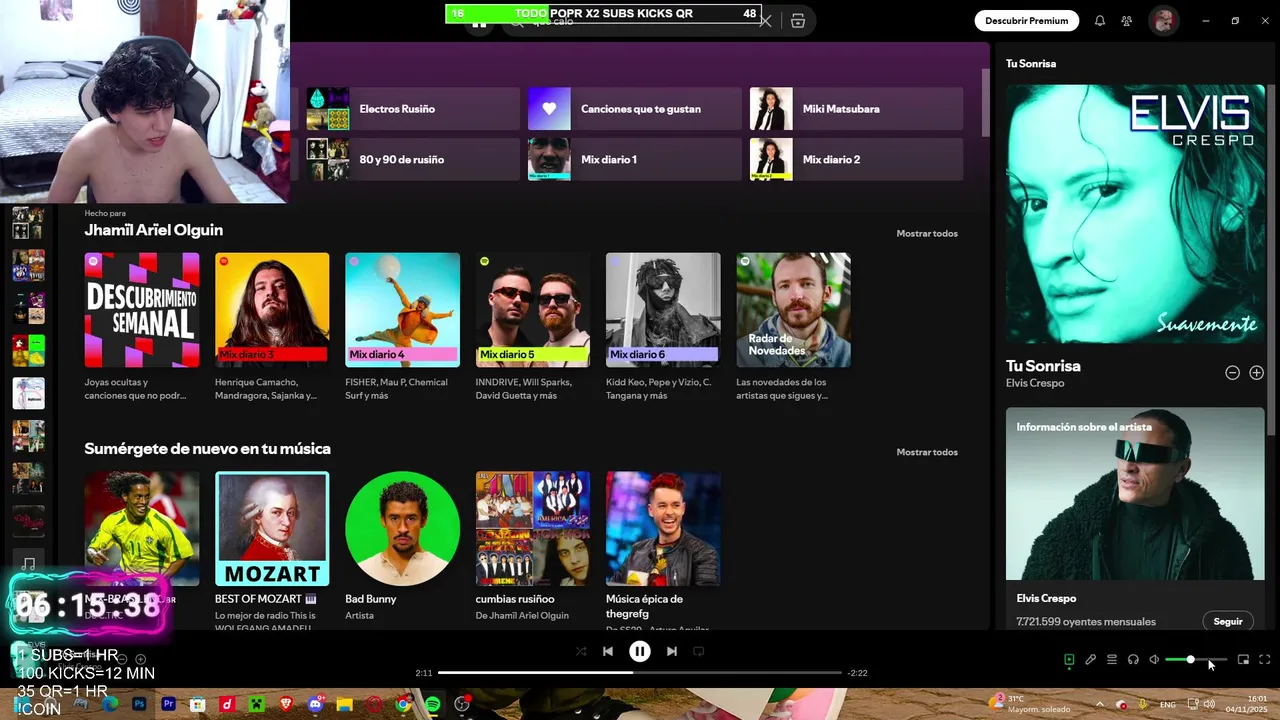Open Mix diario 5 cover
Image resolution: width=1280 pixels, height=720 pixels.
coord(533,310)
